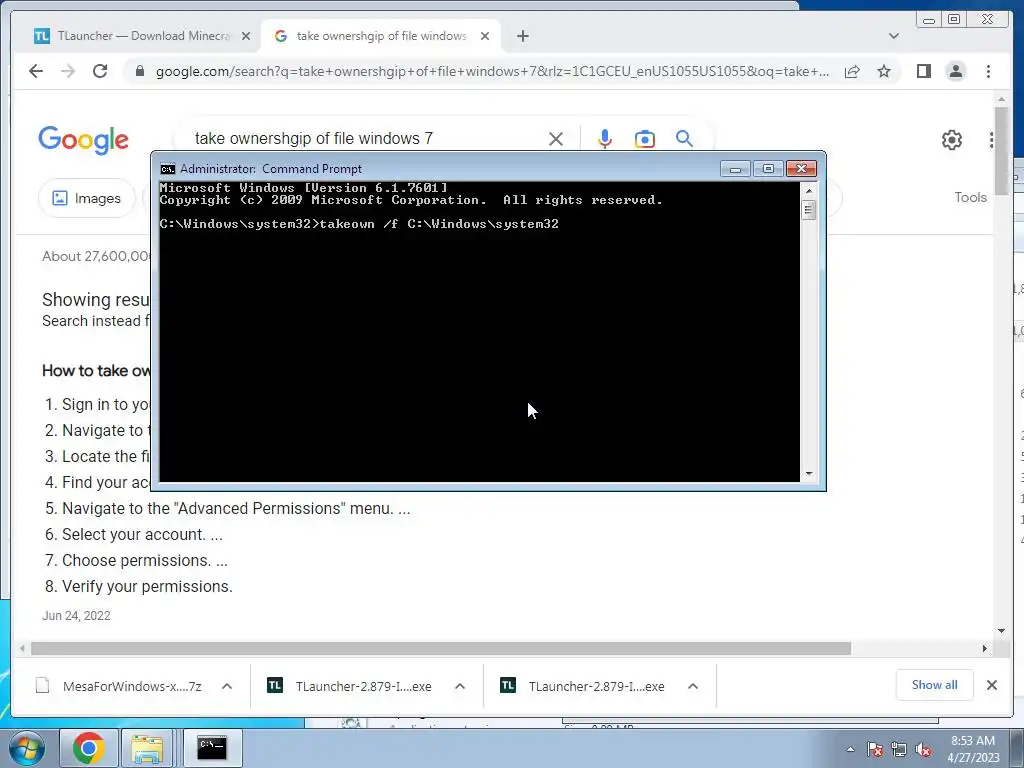Click the site lock icon in the address bar
The width and height of the screenshot is (1024, 768).
140,71
